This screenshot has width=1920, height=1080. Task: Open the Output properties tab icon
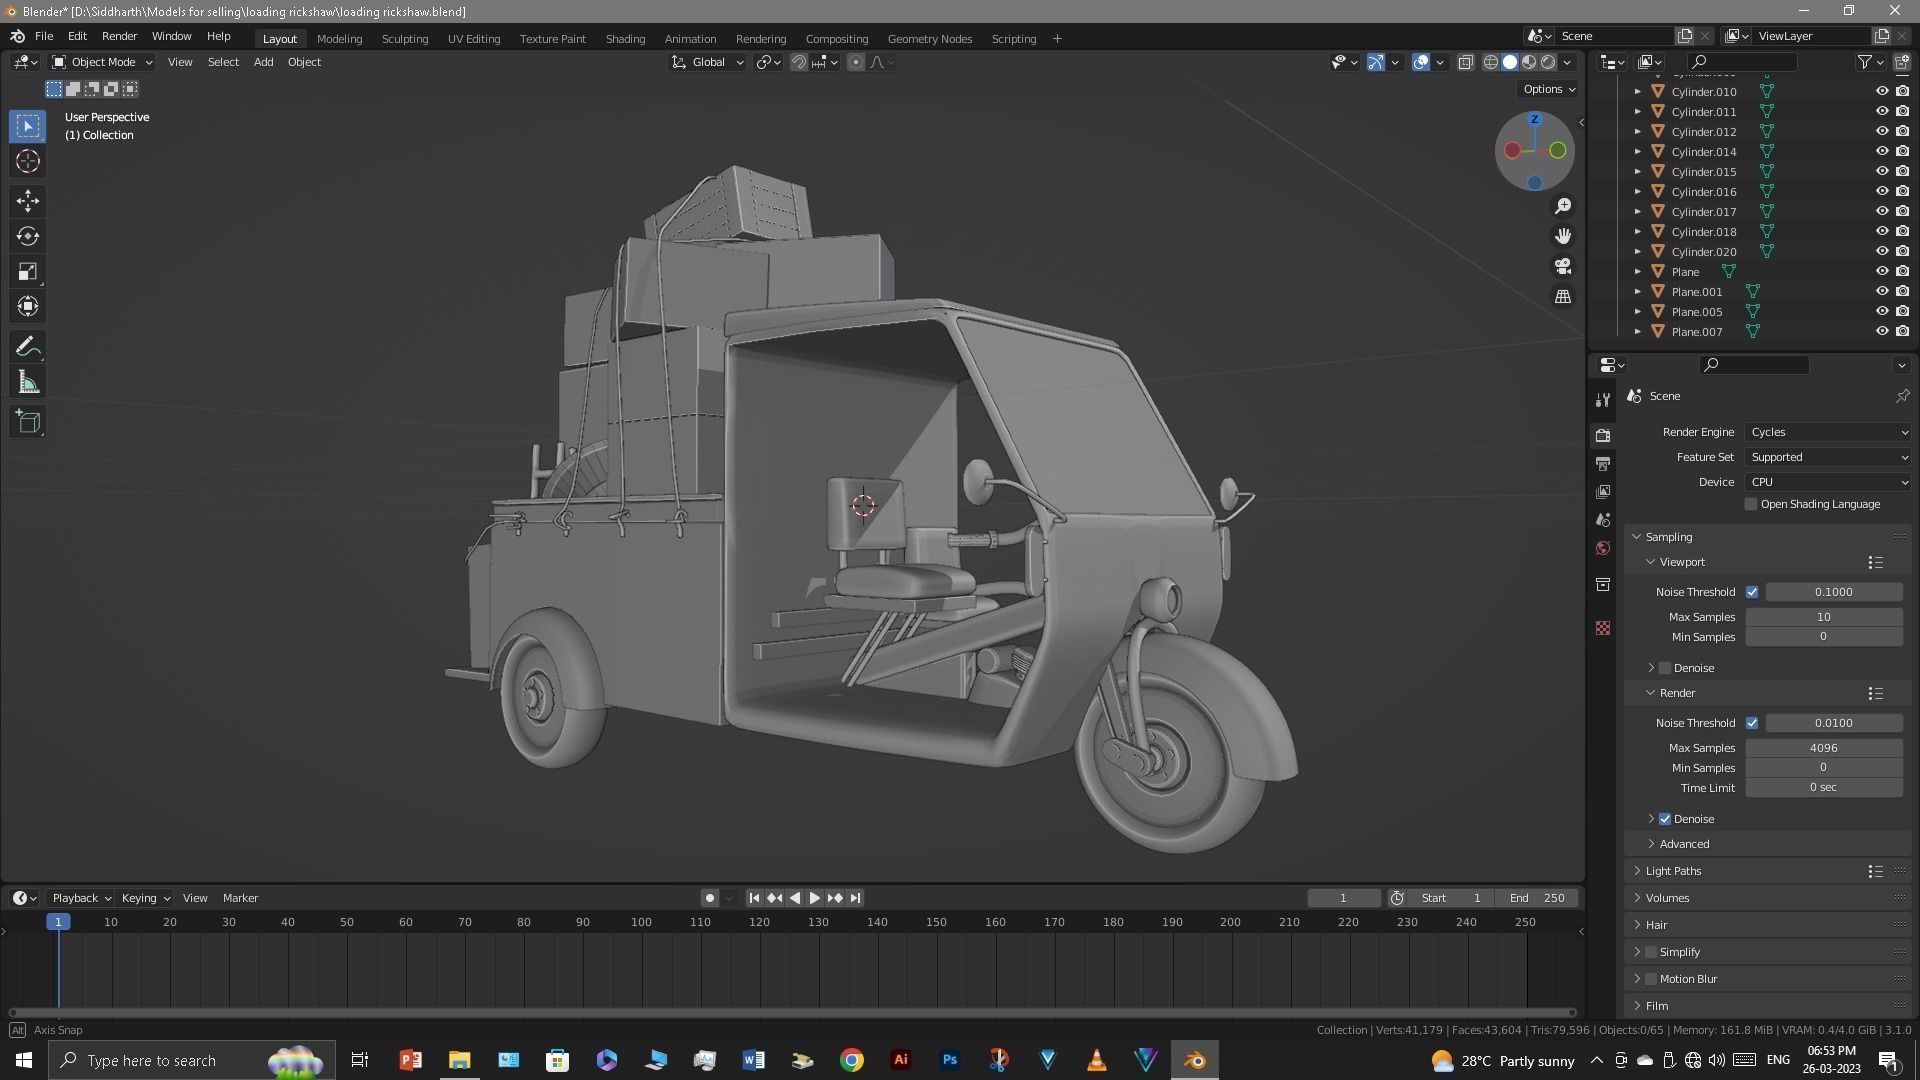(x=1603, y=464)
